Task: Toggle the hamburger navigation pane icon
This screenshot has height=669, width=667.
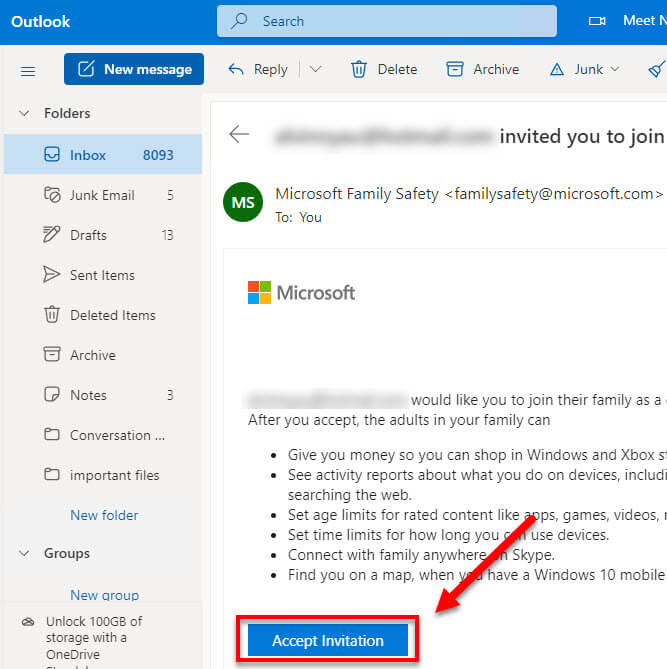Action: [28, 71]
